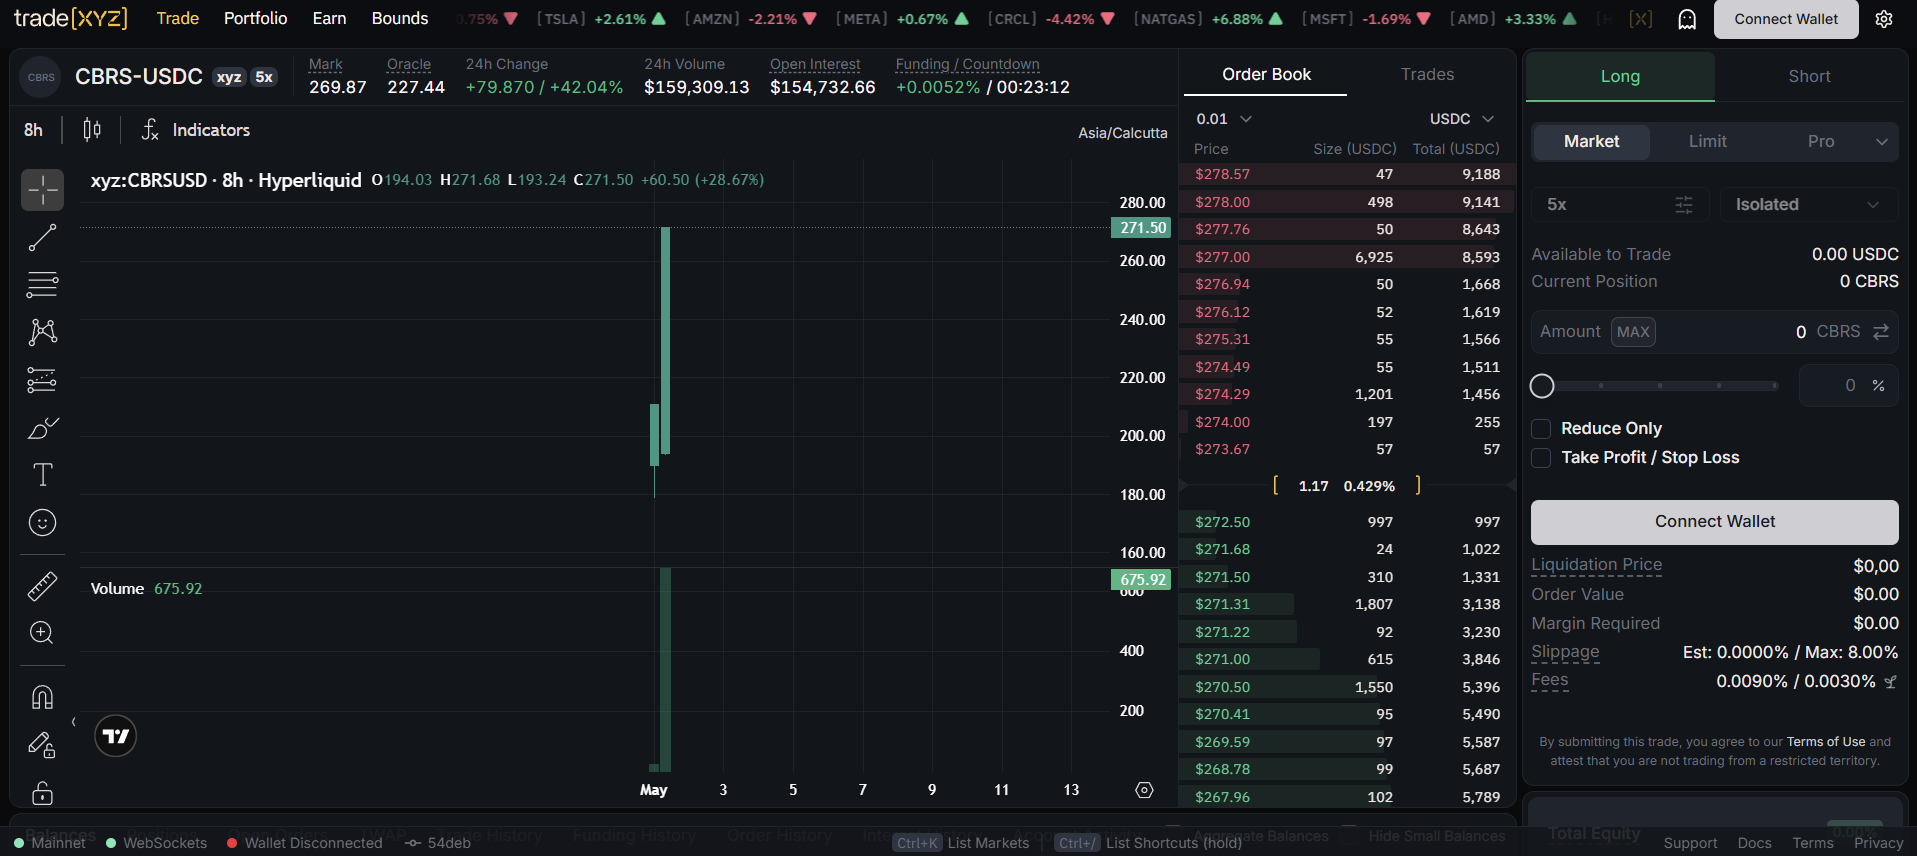
Task: Open the CBRS-USDC market selector
Action: [x=139, y=77]
